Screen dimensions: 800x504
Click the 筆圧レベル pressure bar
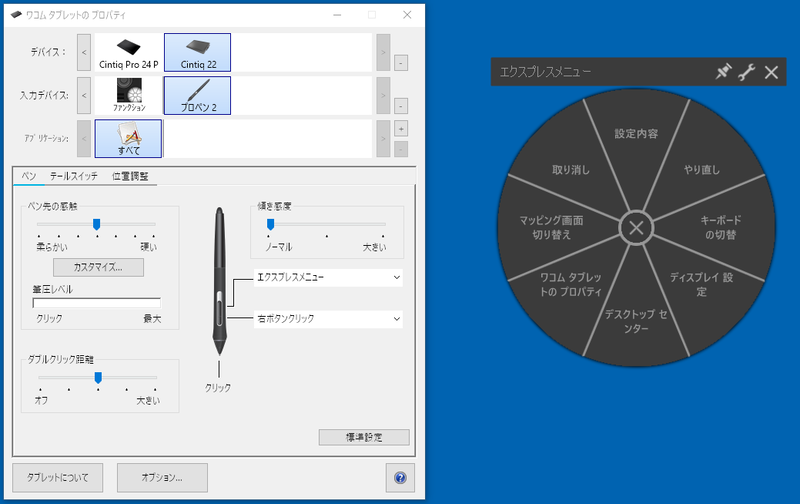96,303
